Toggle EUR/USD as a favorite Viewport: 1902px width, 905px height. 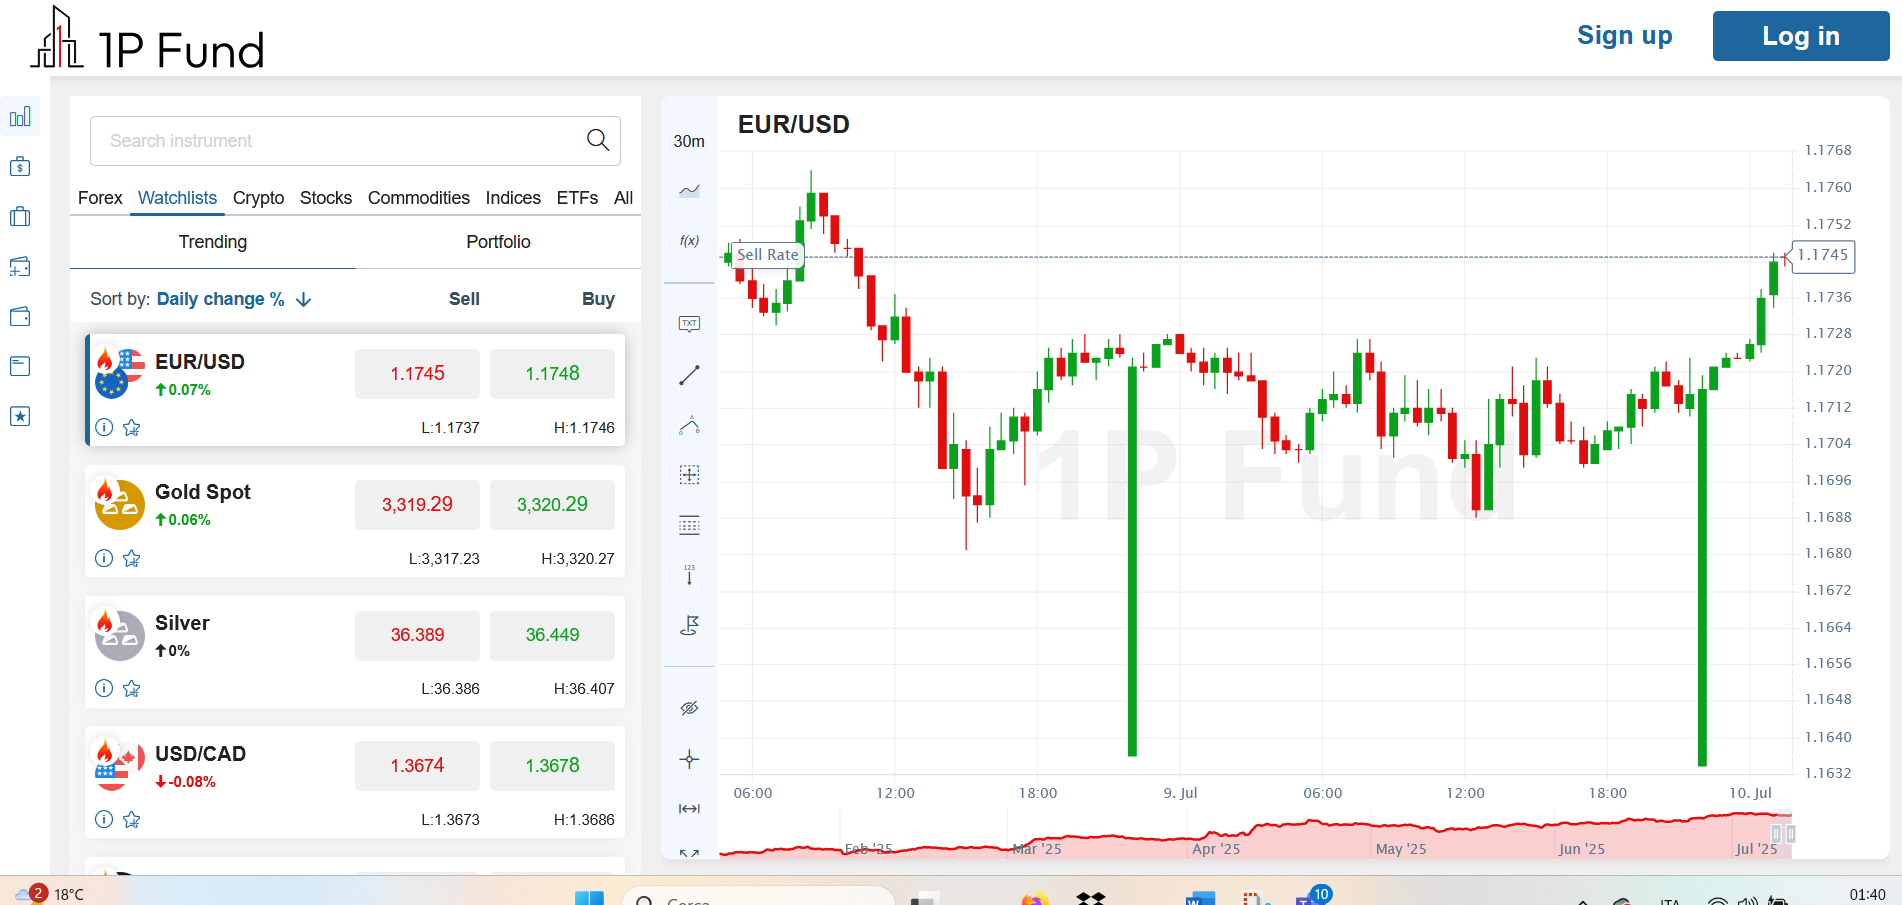[x=131, y=427]
